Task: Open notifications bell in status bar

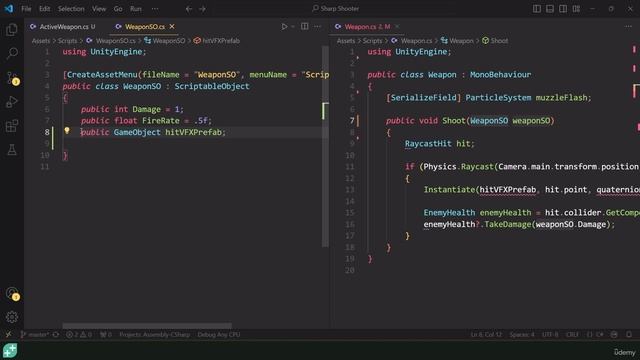Action: (x=629, y=334)
